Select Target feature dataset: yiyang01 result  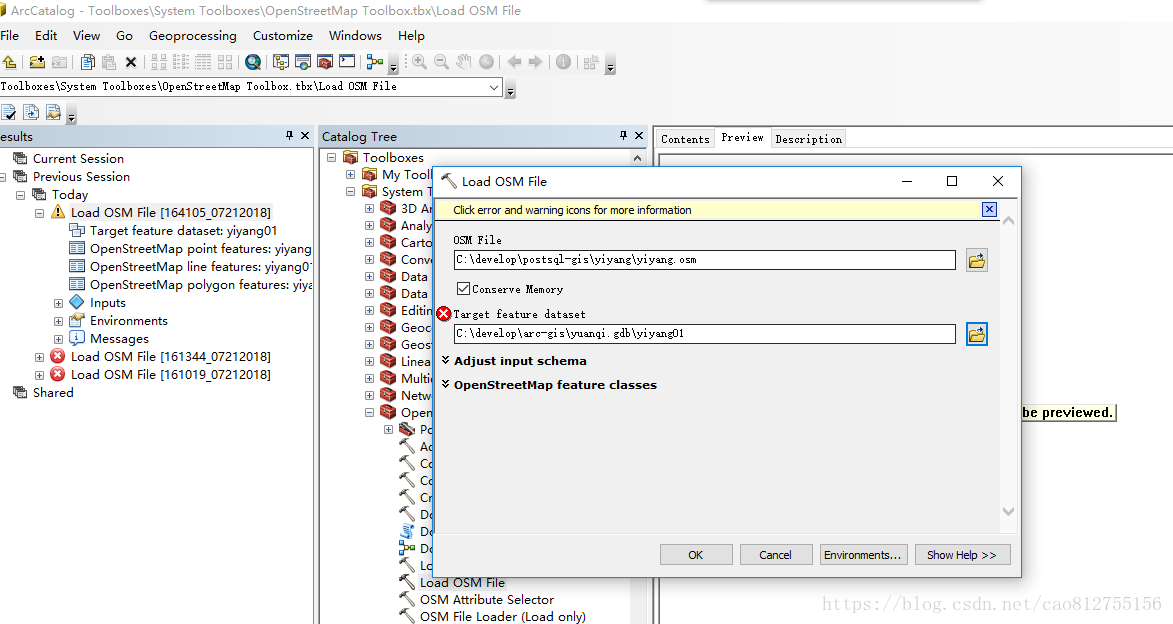[183, 230]
